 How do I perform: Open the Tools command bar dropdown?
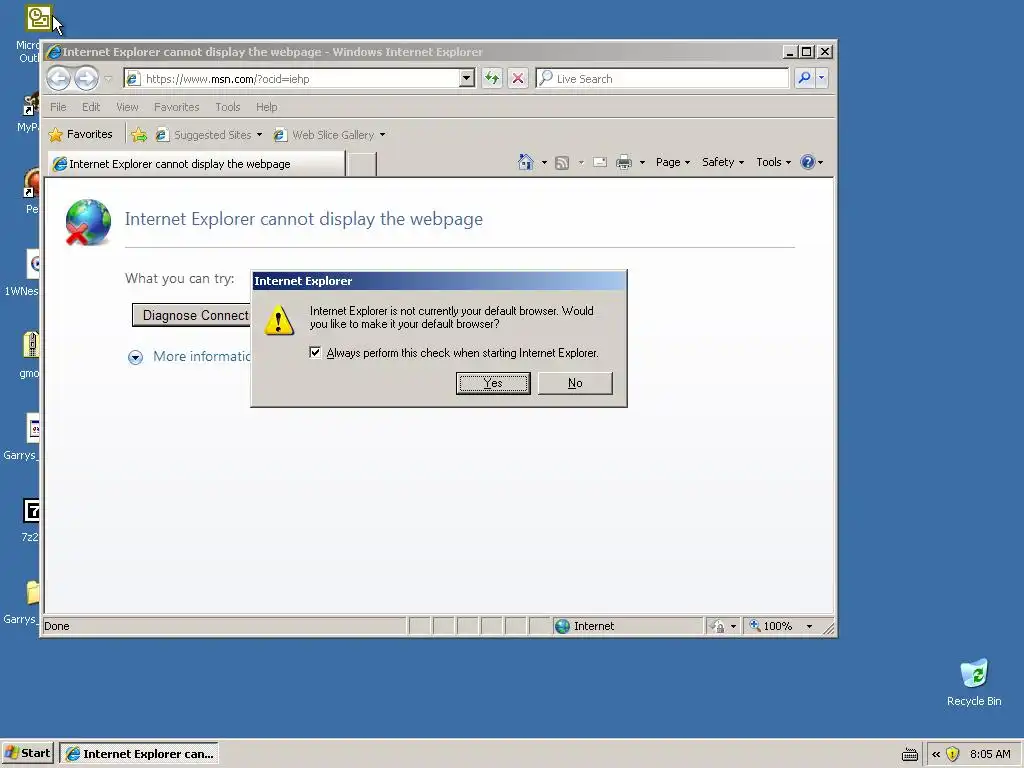pos(773,162)
